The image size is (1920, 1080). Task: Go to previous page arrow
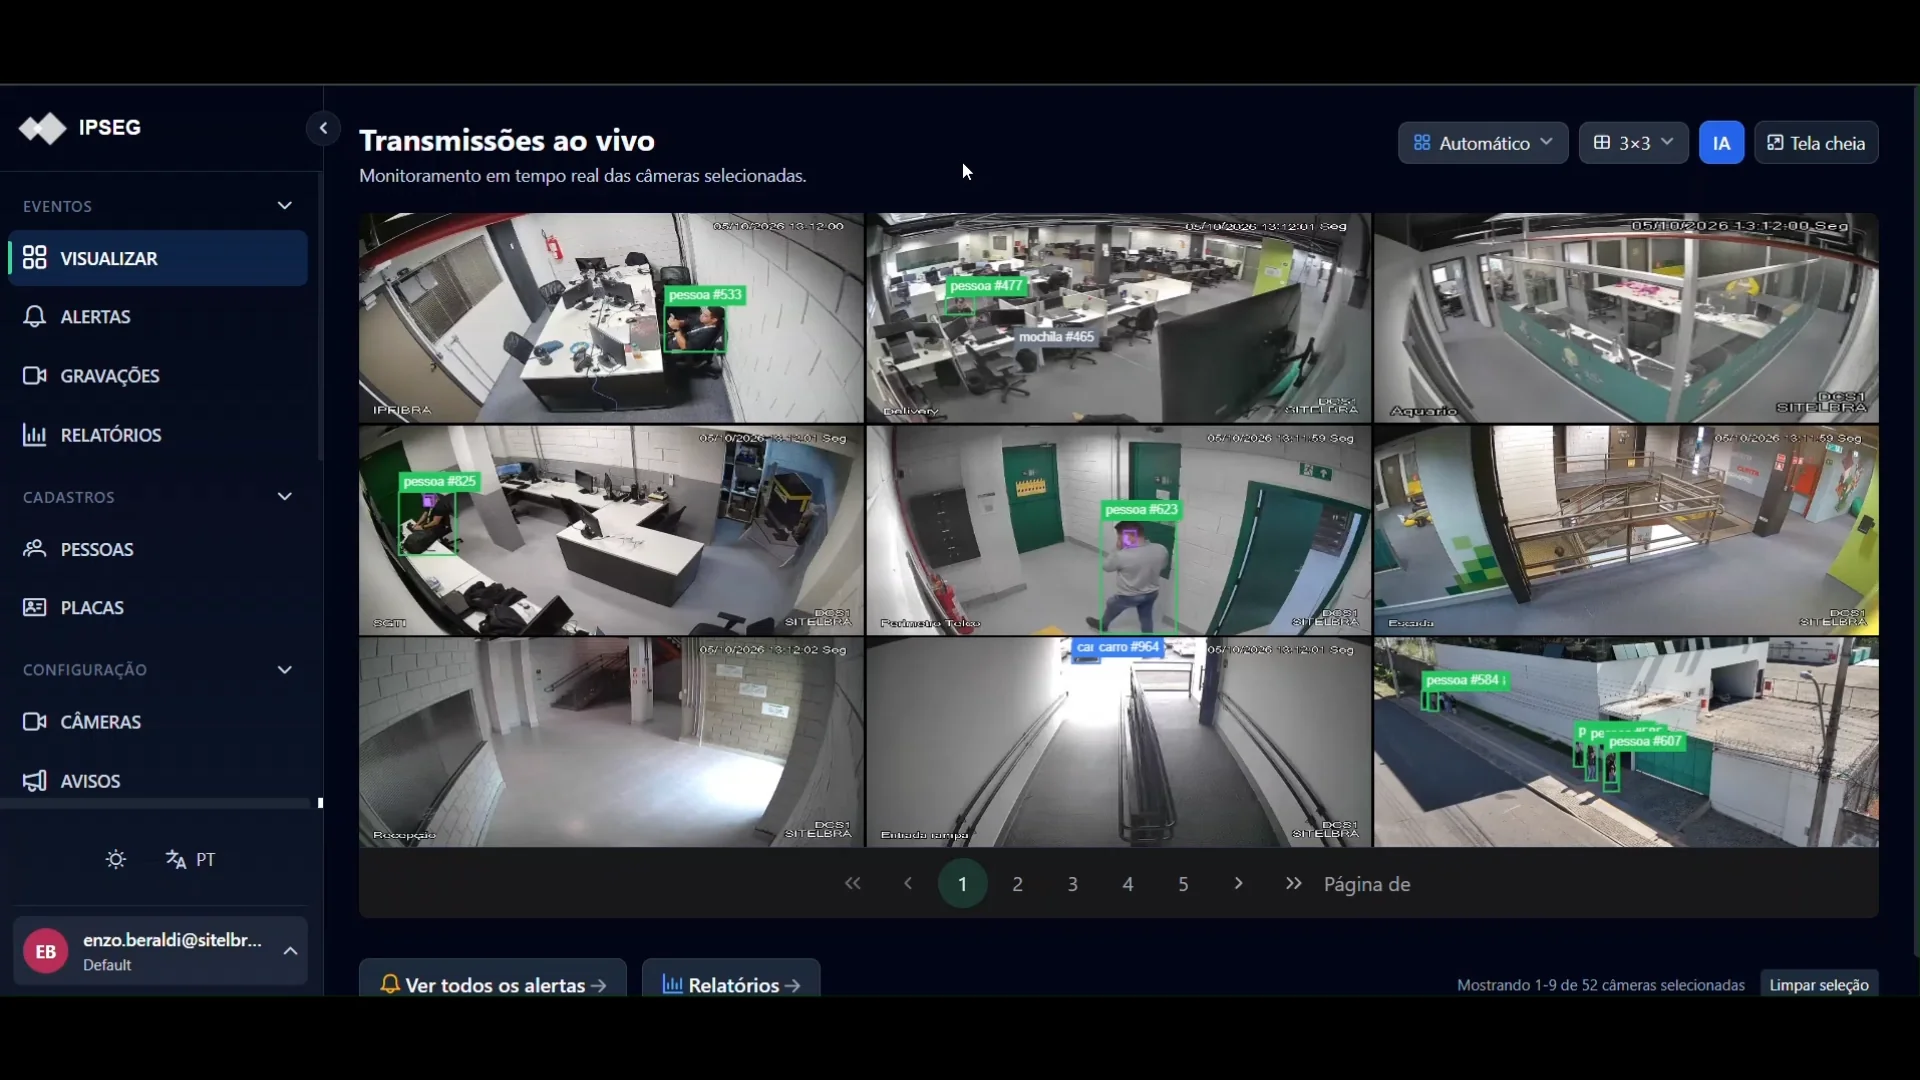point(908,884)
